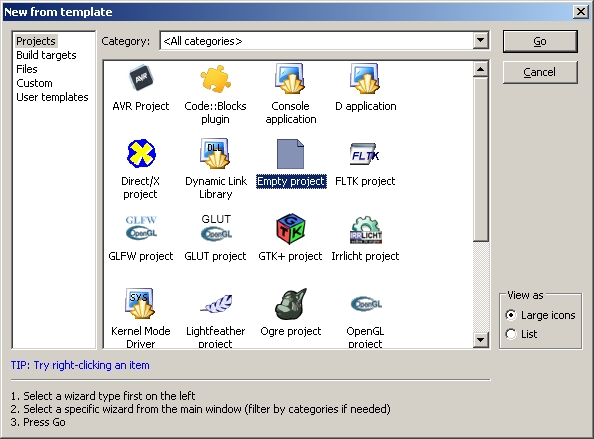Select the Empty project page icon

pyautogui.click(x=290, y=154)
